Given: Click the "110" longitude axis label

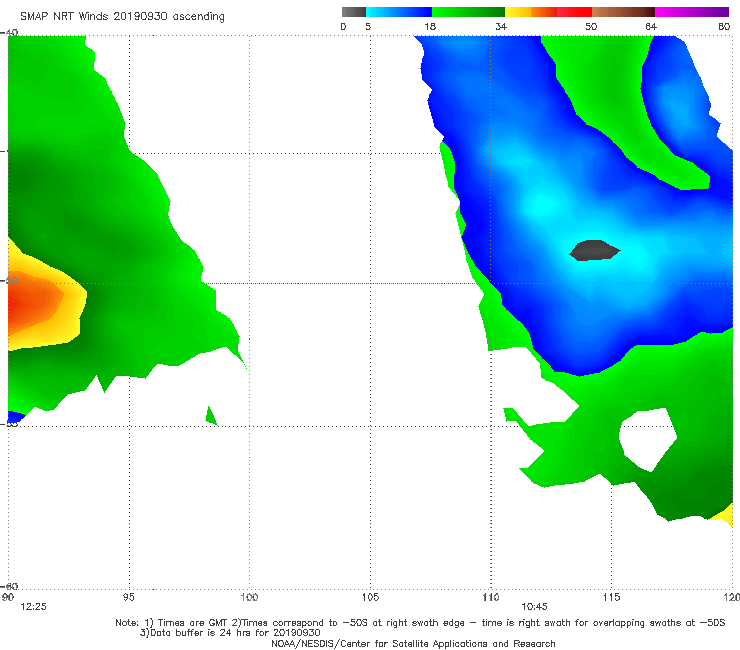Looking at the screenshot, I should point(491,597).
